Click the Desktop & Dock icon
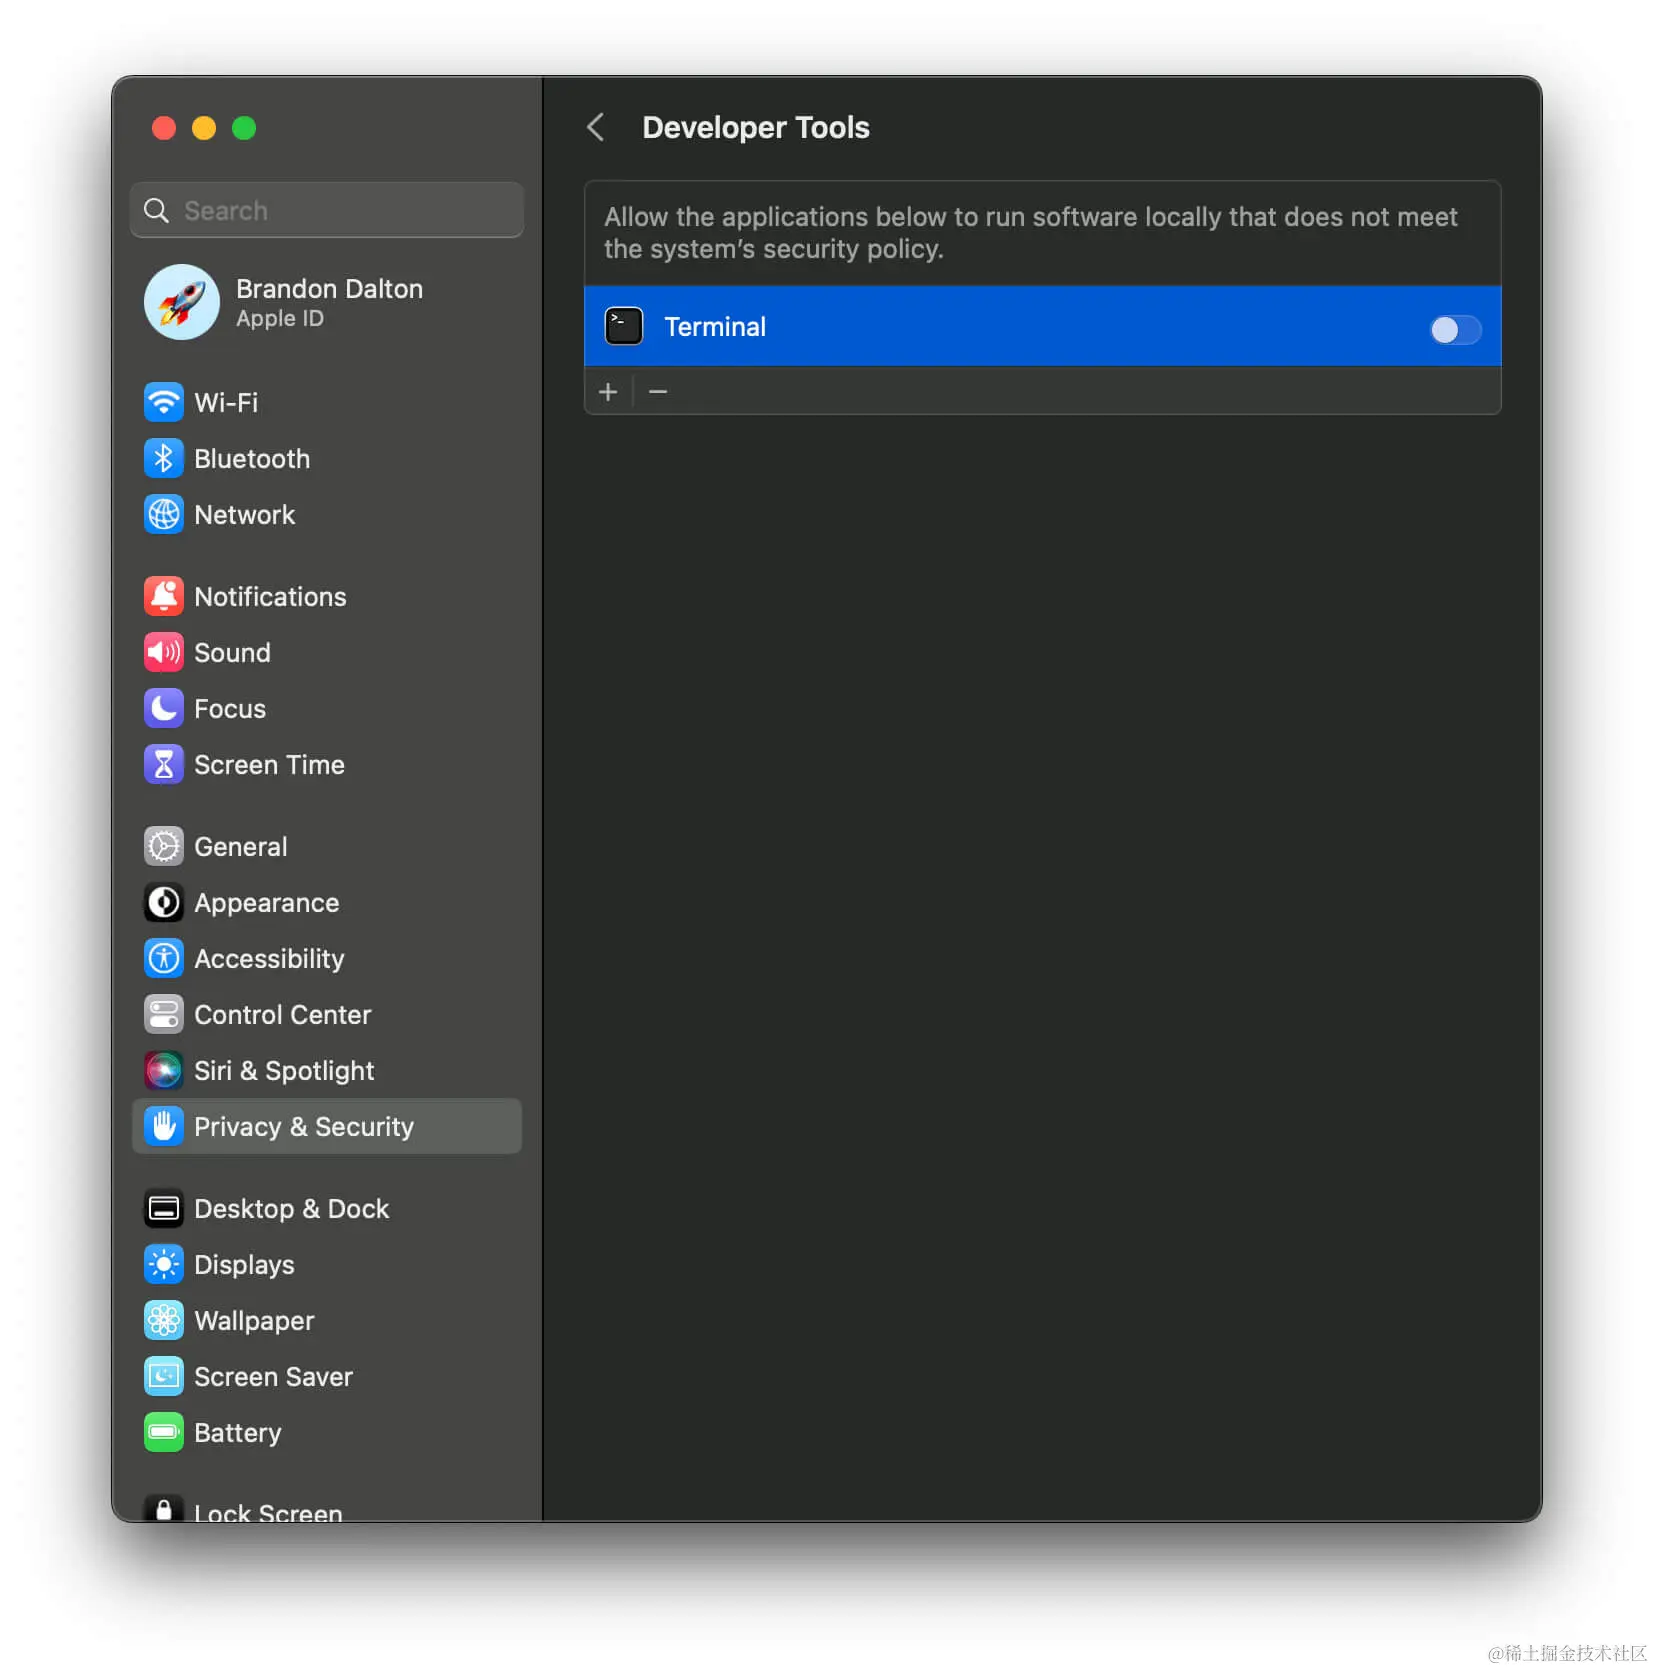The height and width of the screenshot is (1670, 1654). point(163,1208)
